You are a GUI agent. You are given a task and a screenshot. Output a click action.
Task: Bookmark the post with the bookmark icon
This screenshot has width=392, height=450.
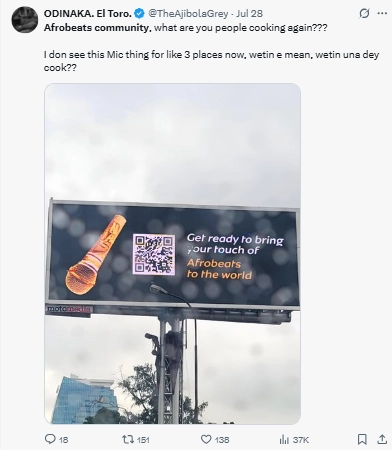362,439
